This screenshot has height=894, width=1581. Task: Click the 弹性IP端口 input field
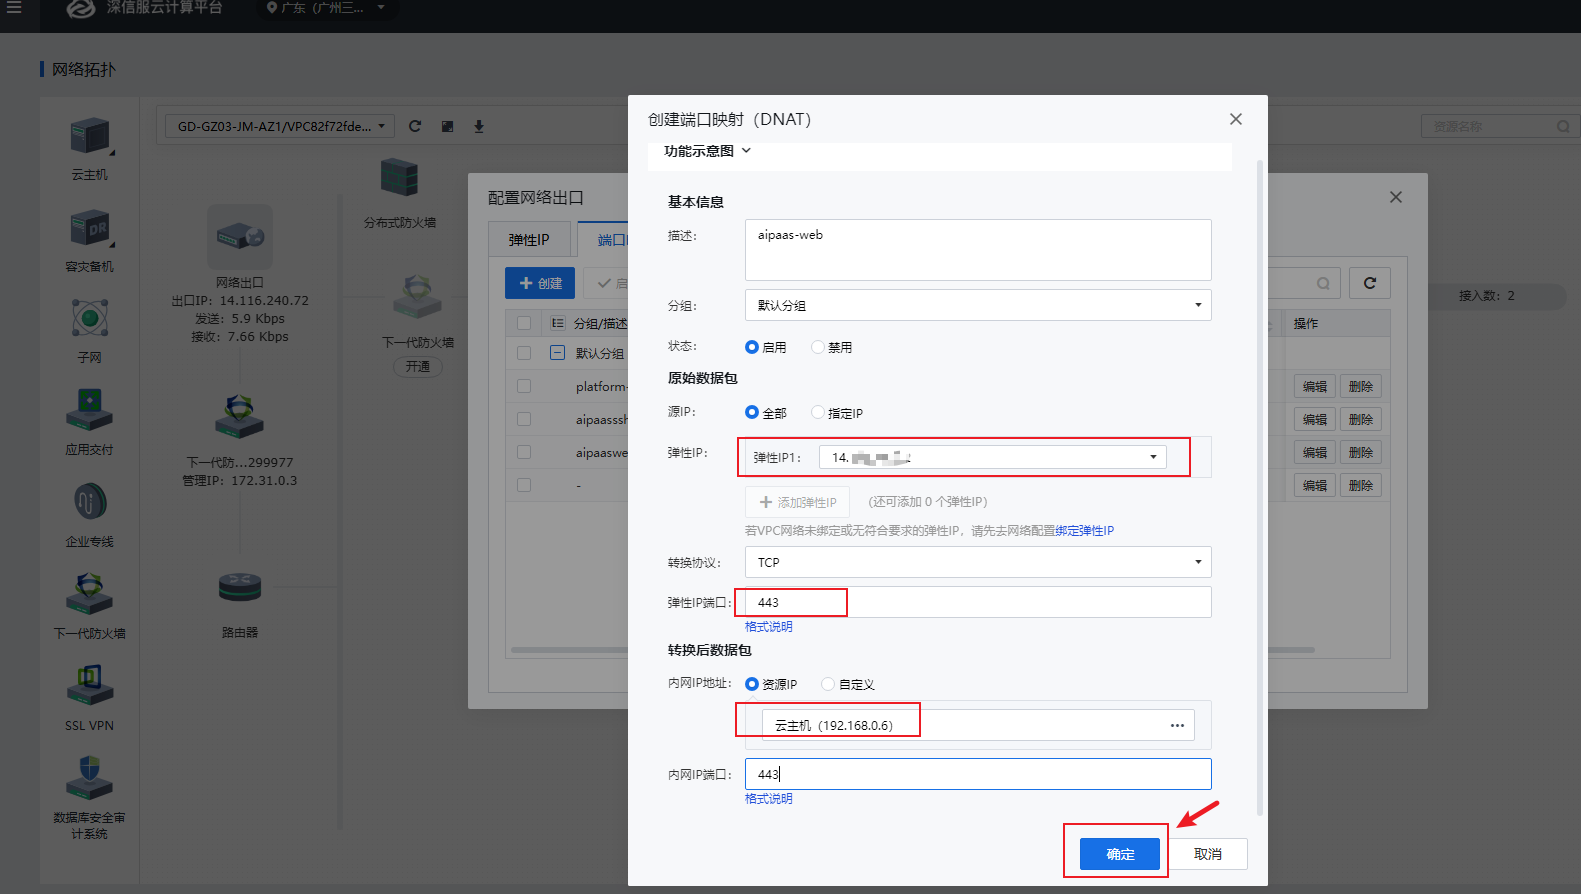coord(977,602)
